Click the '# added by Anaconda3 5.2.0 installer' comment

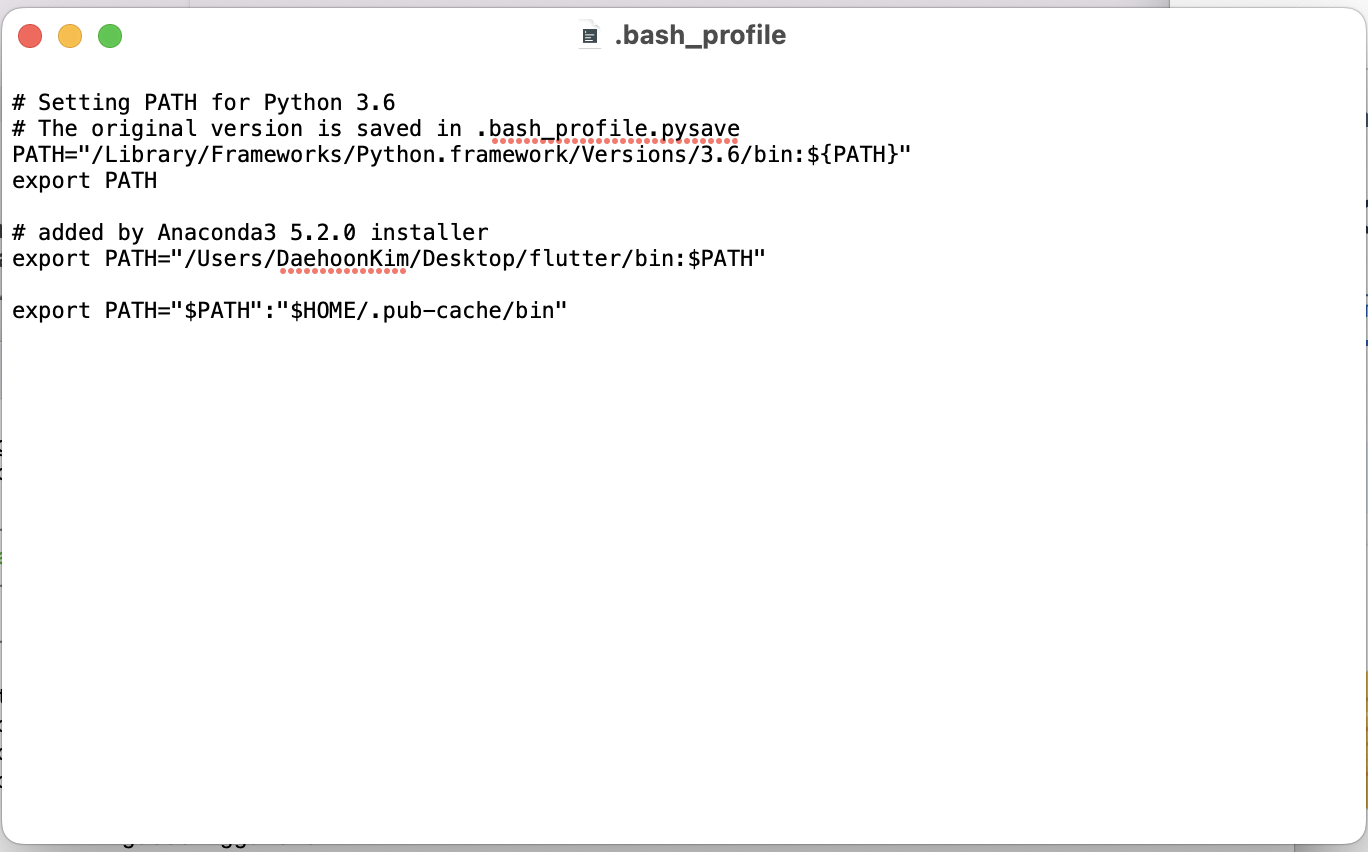point(250,232)
